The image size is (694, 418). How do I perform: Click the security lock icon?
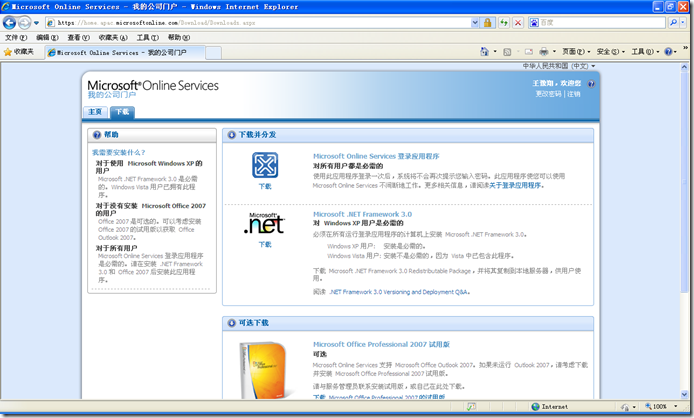487,22
